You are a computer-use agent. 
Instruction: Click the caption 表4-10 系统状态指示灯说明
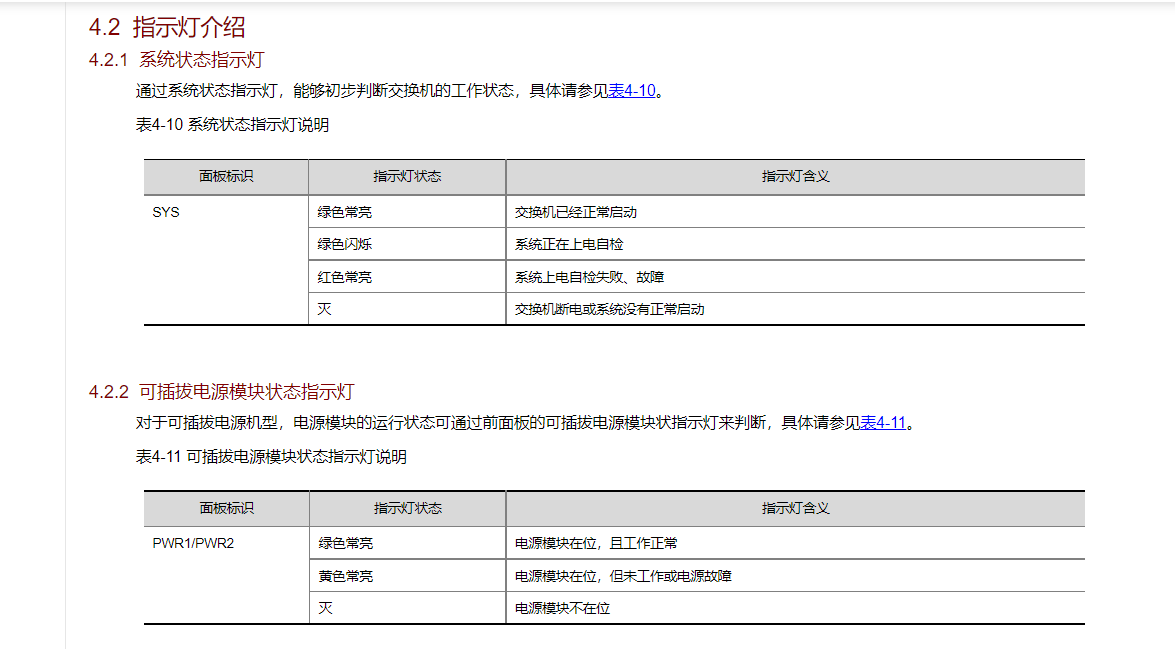pos(232,124)
